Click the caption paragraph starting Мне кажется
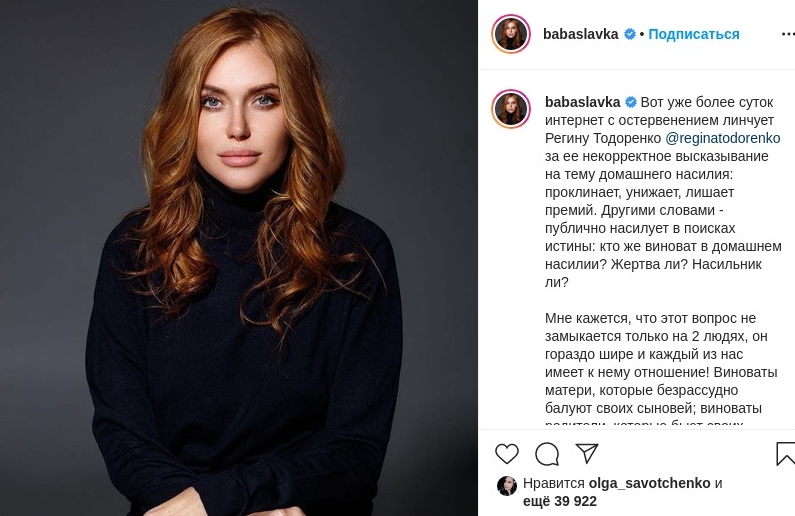Viewport: 795px width, 516px height. pos(661,363)
